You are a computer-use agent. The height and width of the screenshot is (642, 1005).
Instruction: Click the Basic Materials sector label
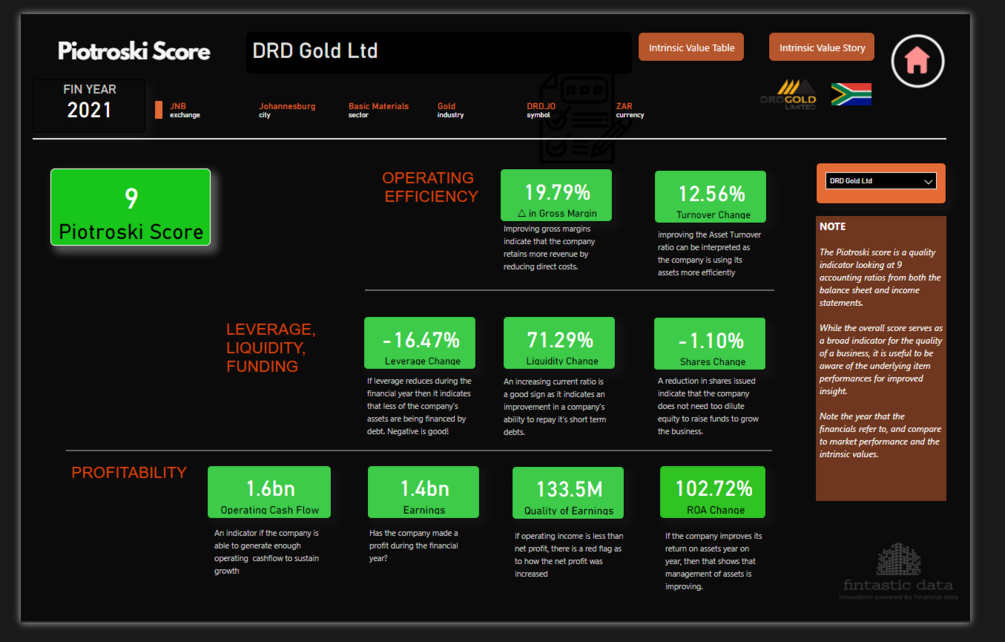(x=378, y=110)
